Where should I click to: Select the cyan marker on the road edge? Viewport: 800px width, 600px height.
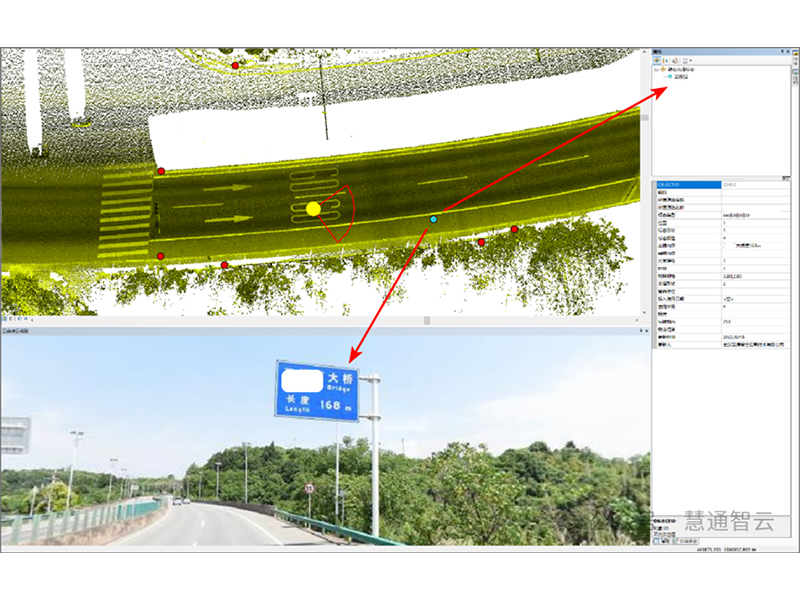coord(434,219)
